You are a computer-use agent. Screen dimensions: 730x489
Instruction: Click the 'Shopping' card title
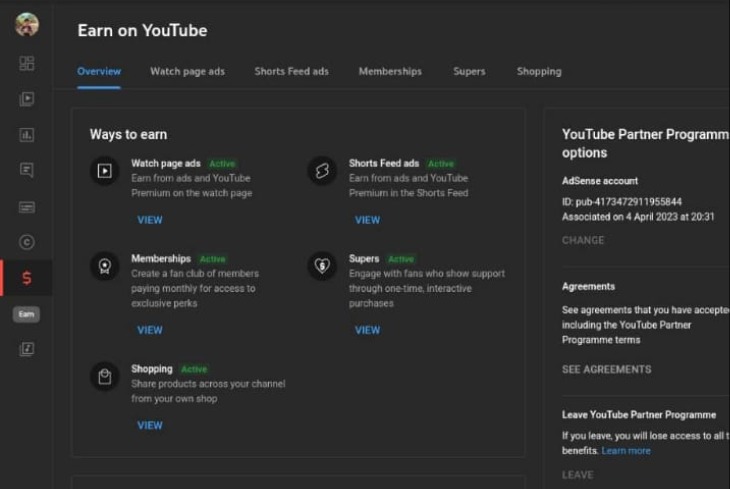tap(152, 369)
